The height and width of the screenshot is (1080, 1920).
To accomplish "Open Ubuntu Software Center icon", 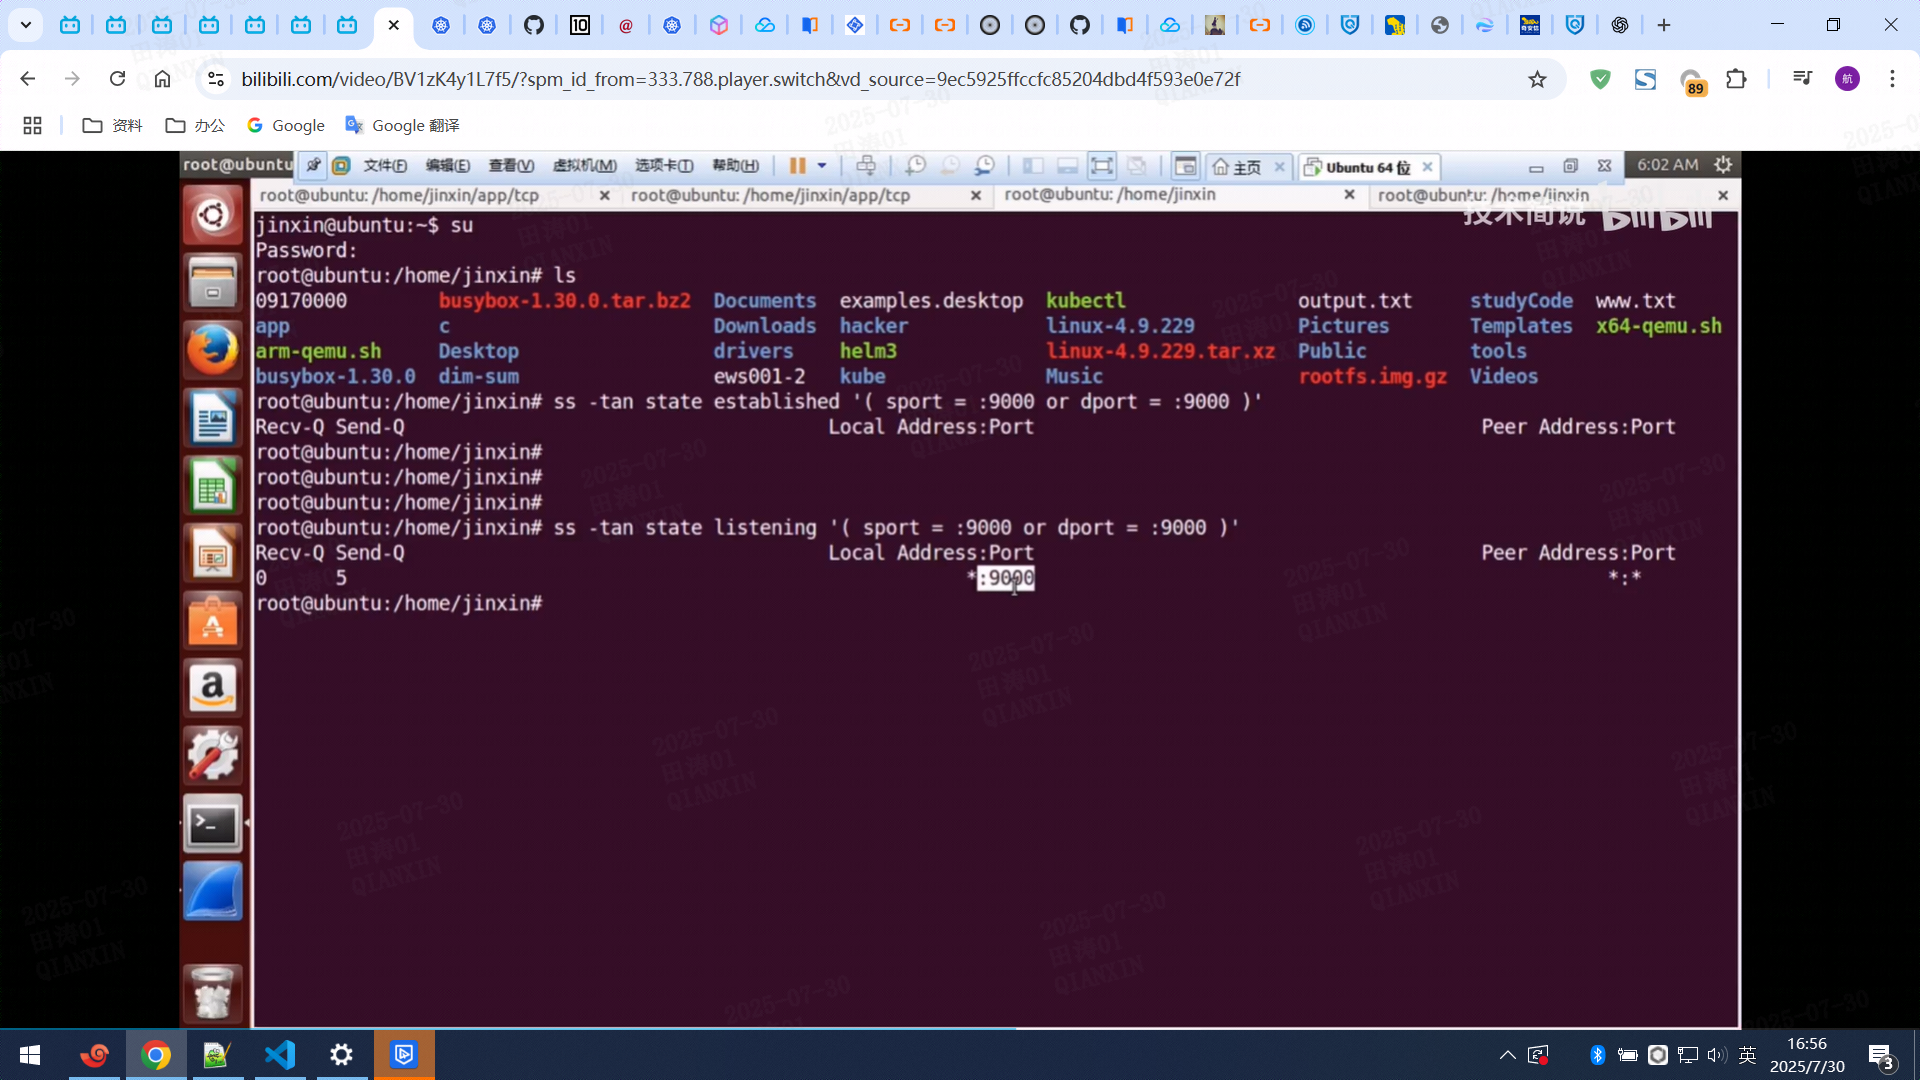I will (x=212, y=621).
